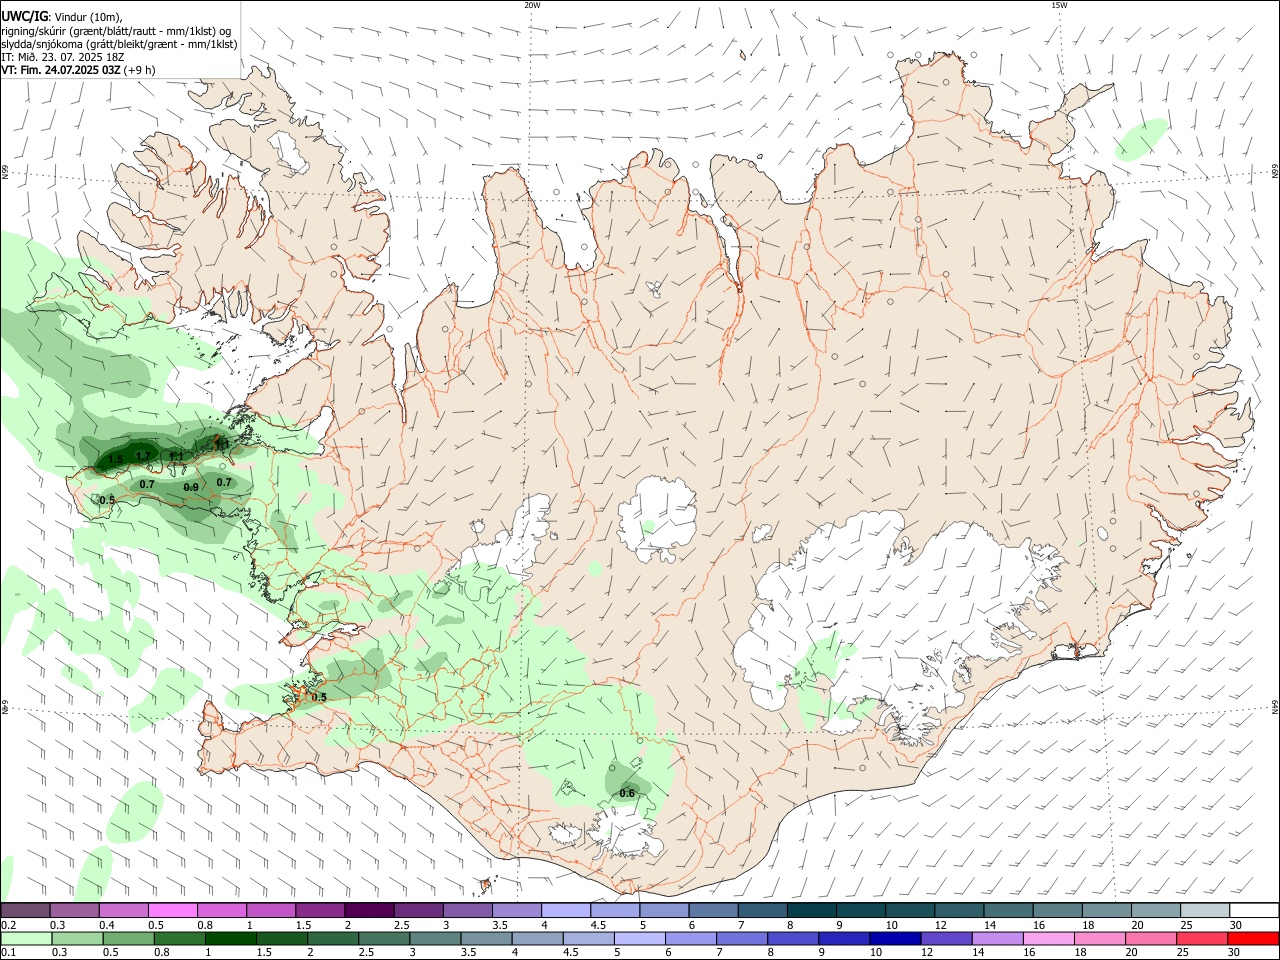Screen dimensions: 1280x960
Task: Click the "15W" longitude label
Action: click(1059, 5)
